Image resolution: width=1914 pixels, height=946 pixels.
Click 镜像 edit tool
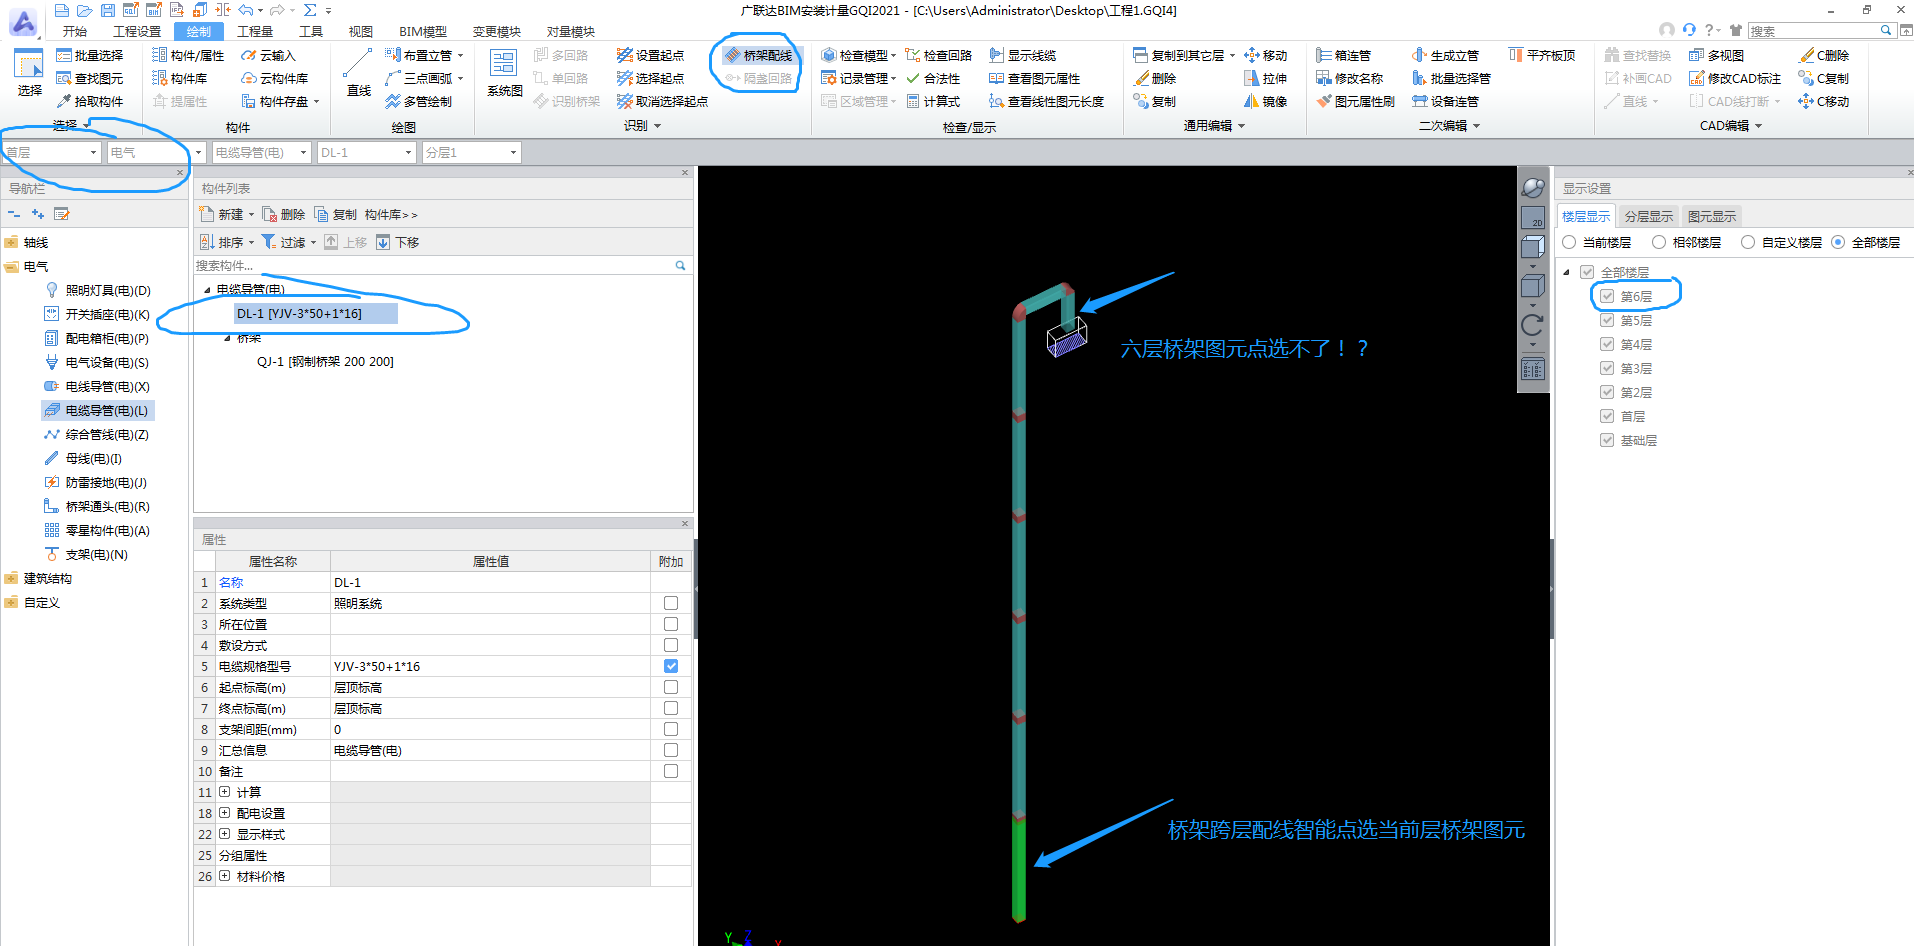[1266, 101]
